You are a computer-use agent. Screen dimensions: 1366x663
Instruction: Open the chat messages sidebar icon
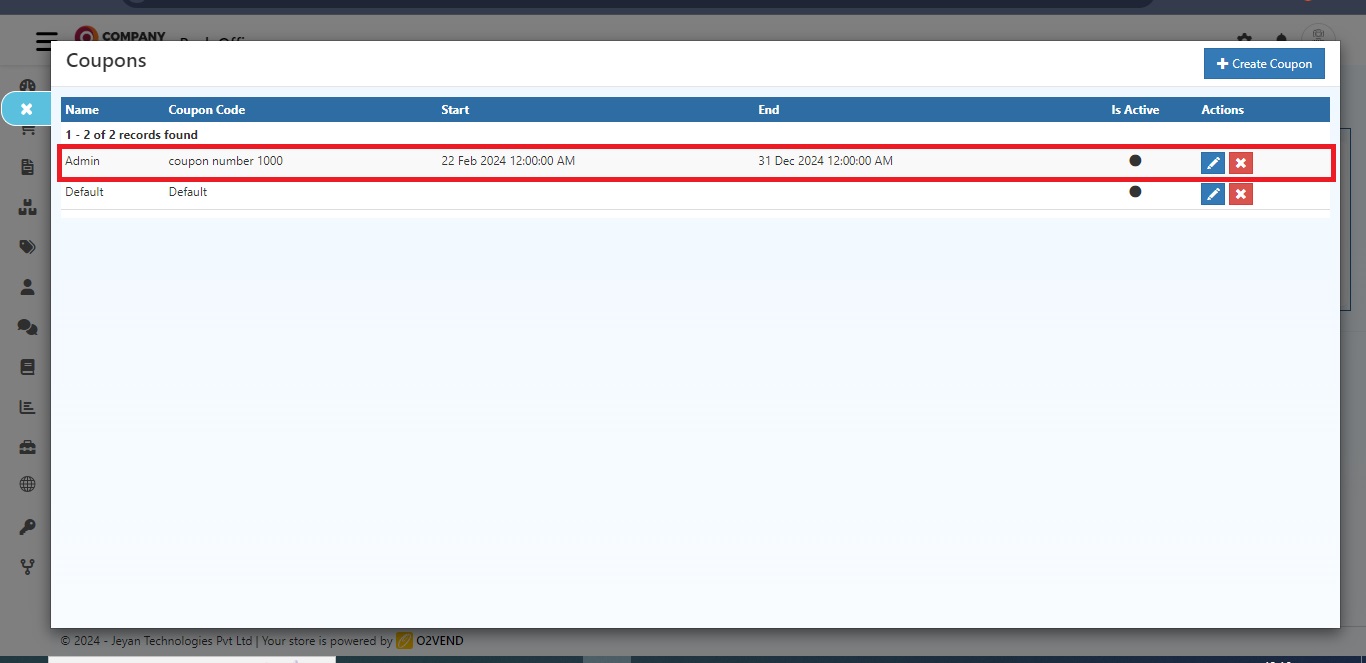(26, 327)
